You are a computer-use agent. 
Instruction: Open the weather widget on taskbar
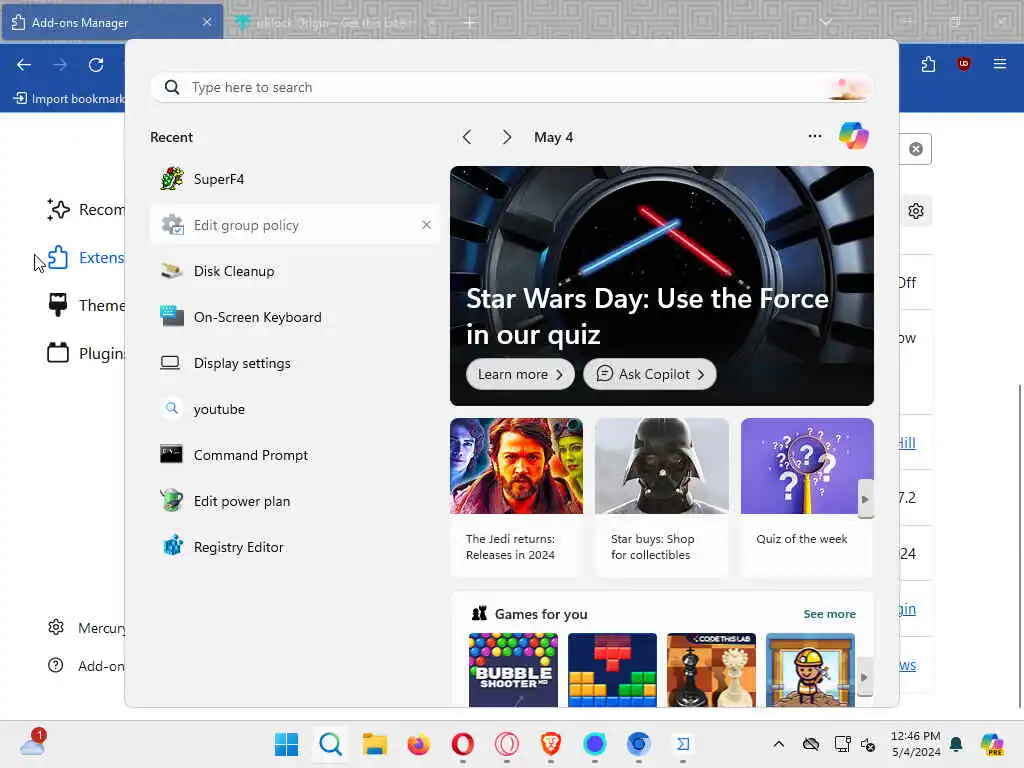tap(33, 743)
